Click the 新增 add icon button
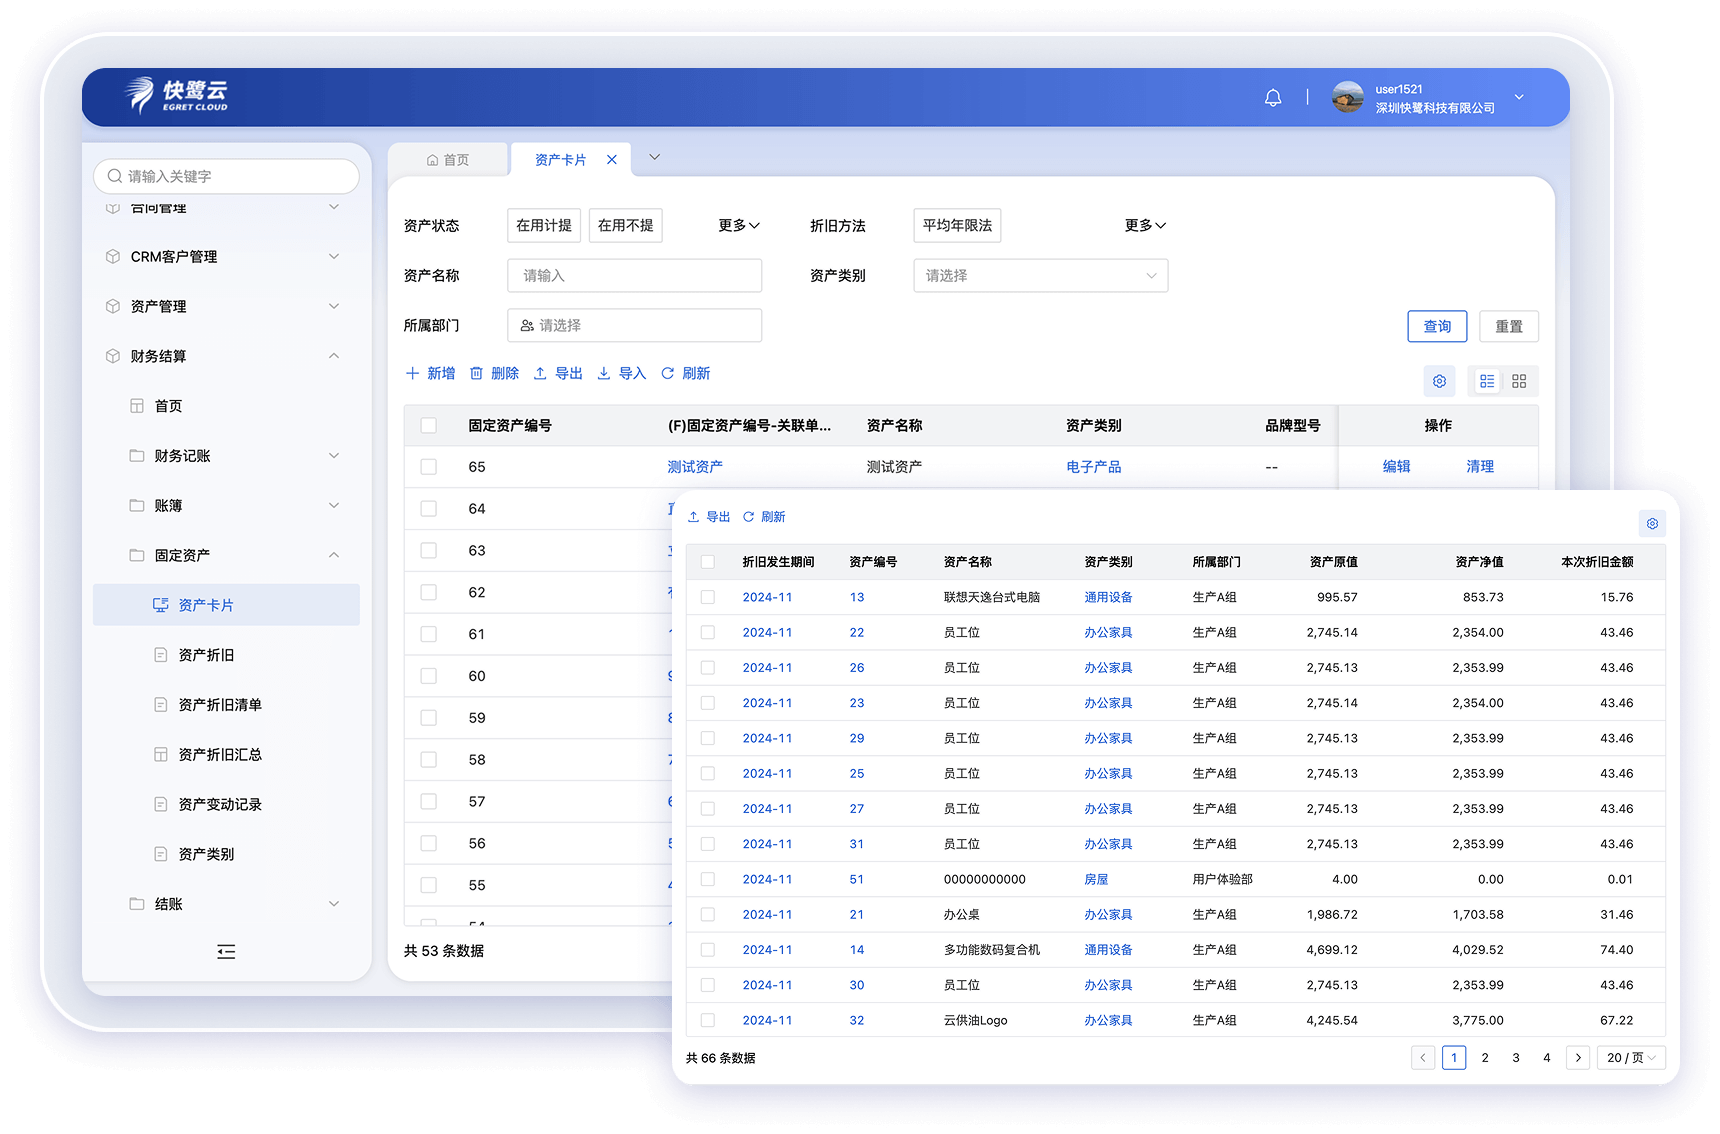1720x1134 pixels. (x=430, y=373)
